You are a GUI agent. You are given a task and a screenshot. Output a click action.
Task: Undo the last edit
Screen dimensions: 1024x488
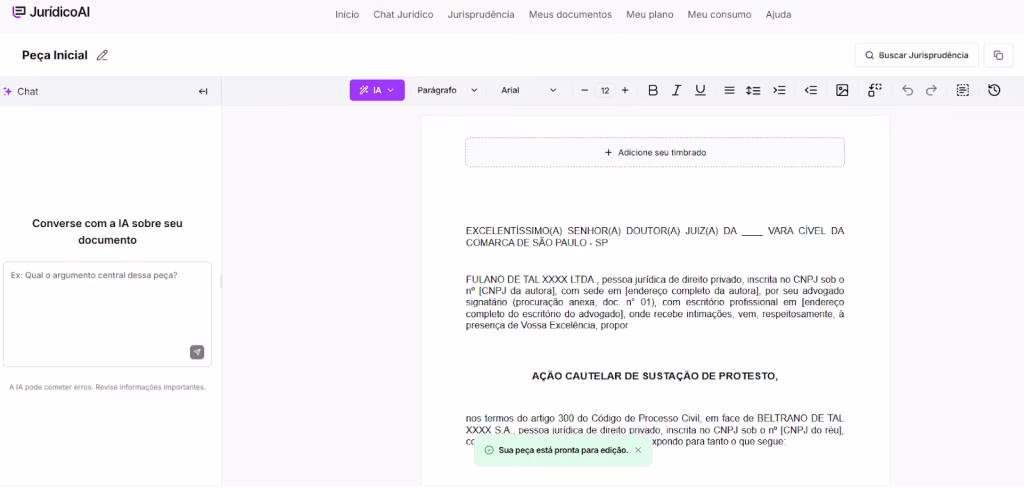[907, 90]
